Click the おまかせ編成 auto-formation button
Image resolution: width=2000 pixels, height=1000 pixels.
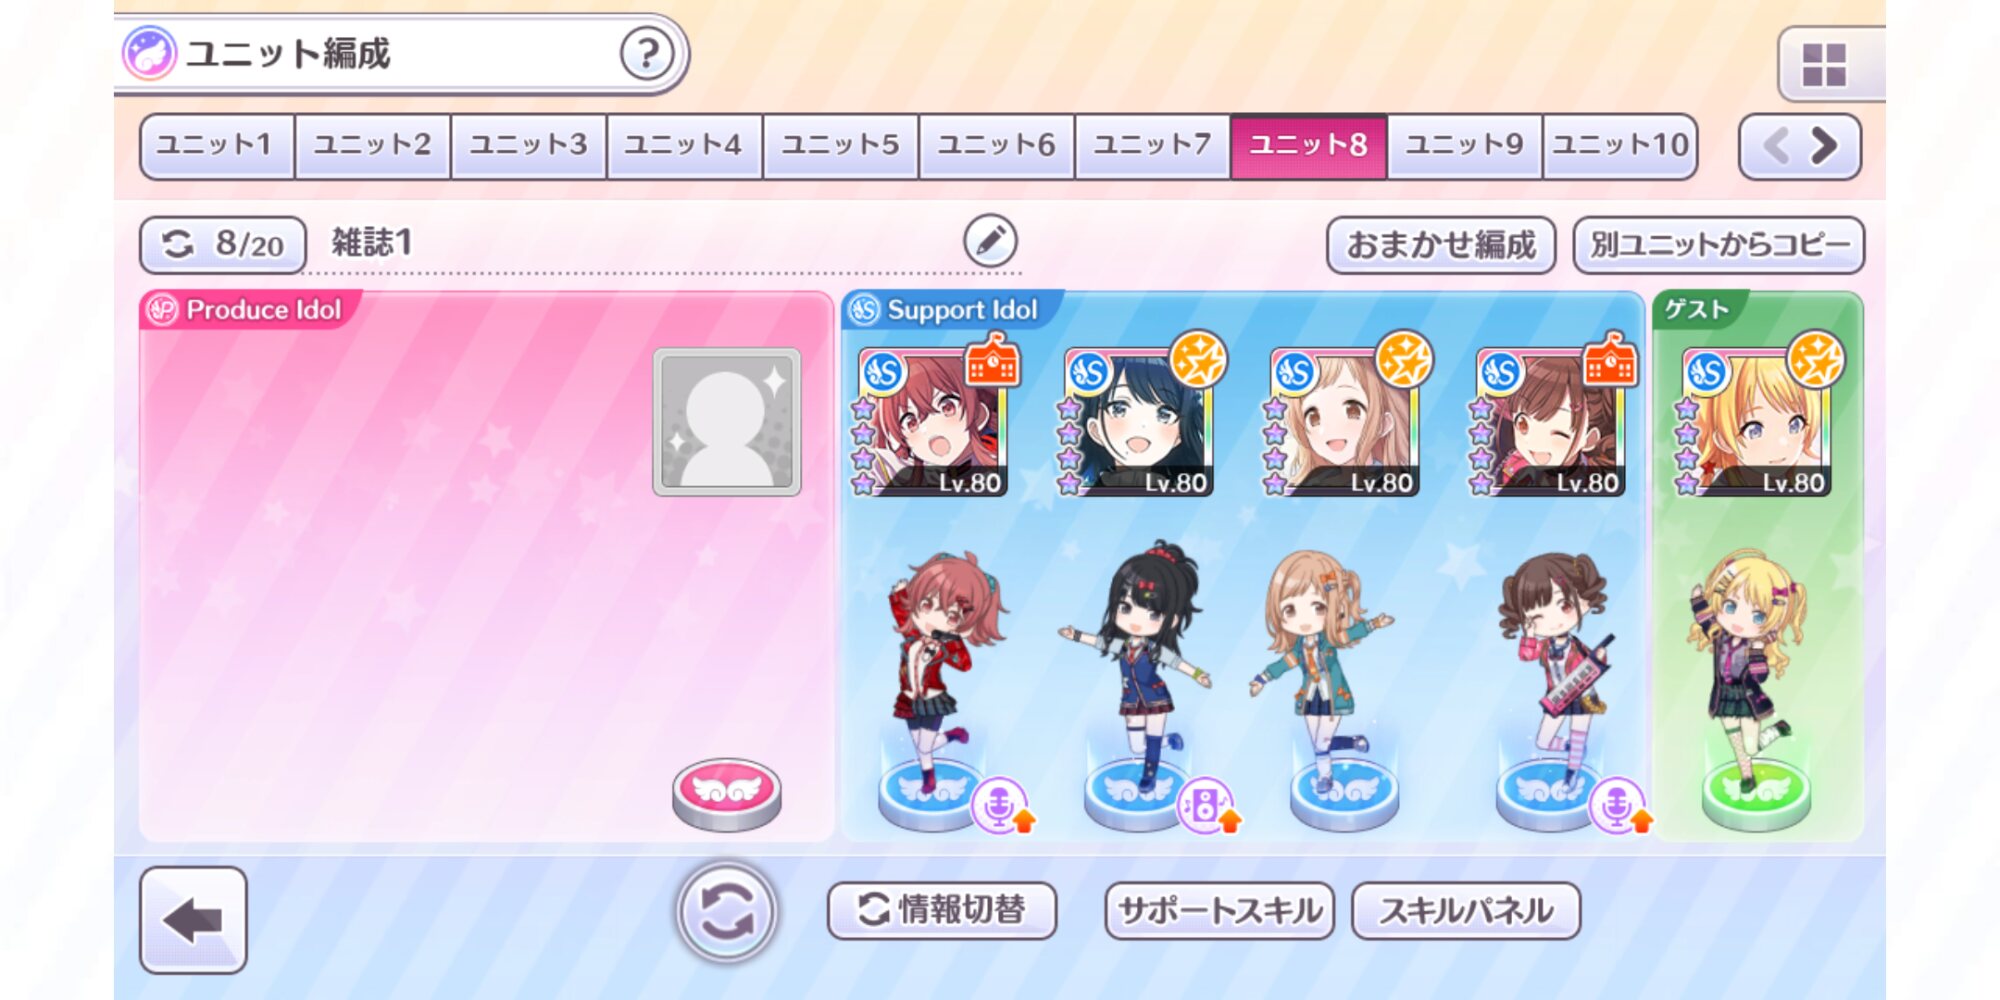click(1440, 245)
